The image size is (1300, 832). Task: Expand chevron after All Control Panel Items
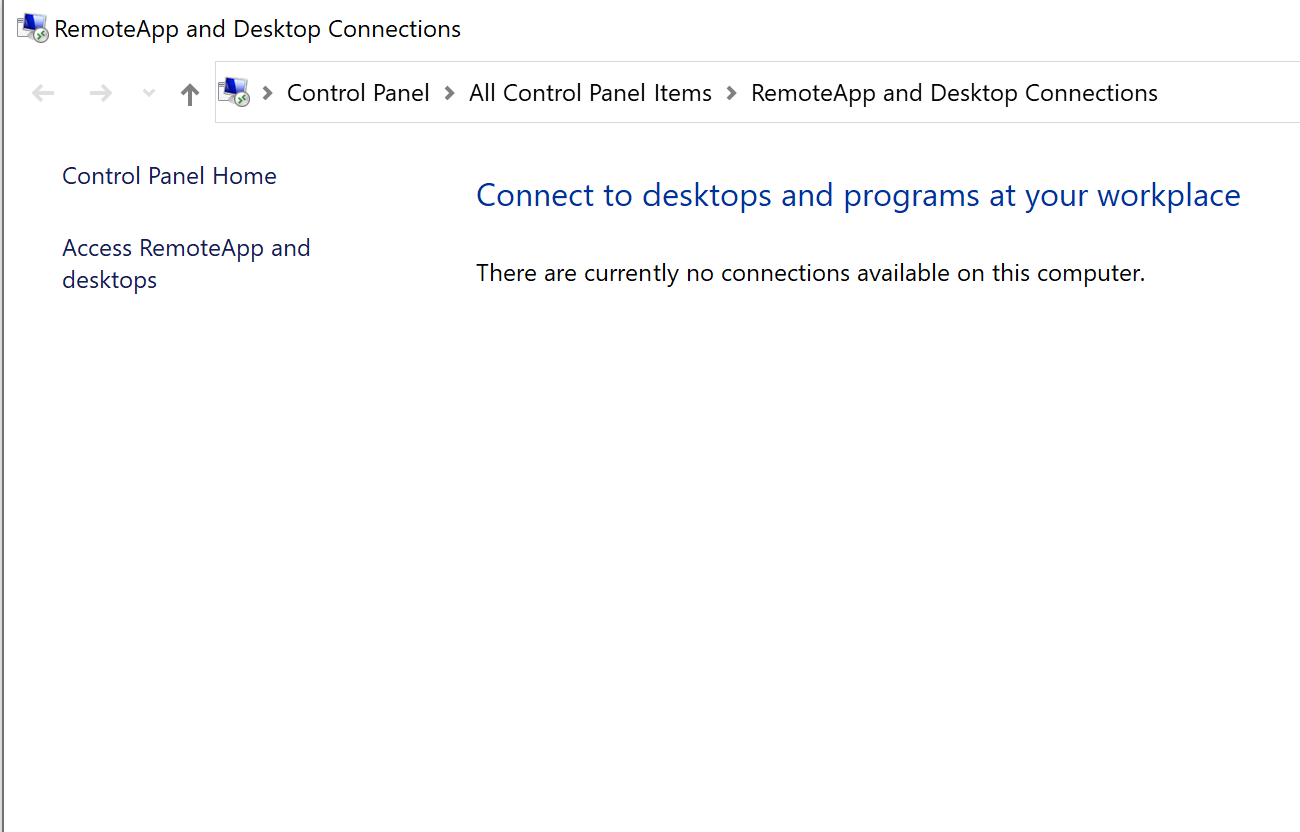pyautogui.click(x=732, y=93)
